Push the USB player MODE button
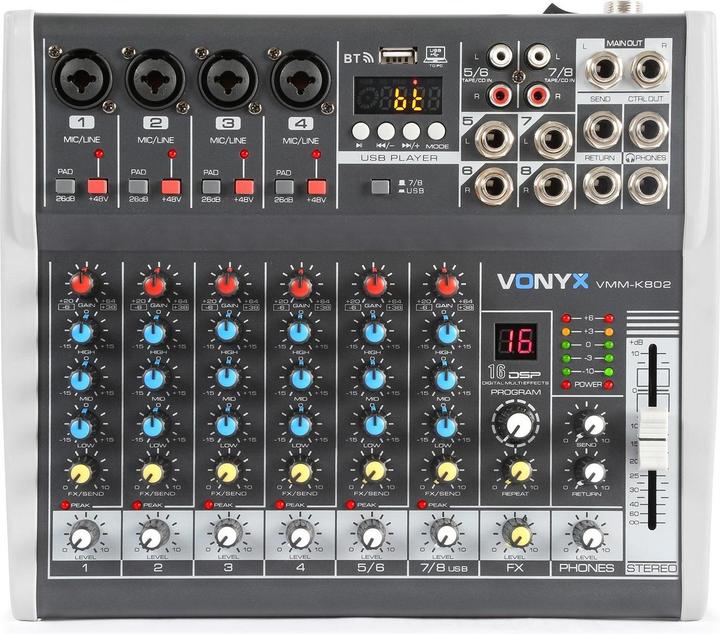 coord(436,131)
